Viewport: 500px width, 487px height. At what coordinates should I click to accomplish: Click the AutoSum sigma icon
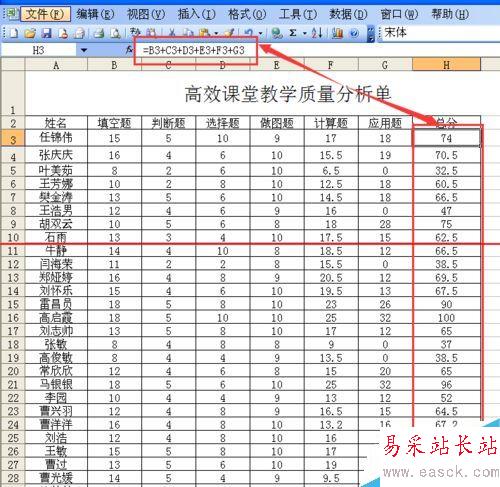coord(293,33)
